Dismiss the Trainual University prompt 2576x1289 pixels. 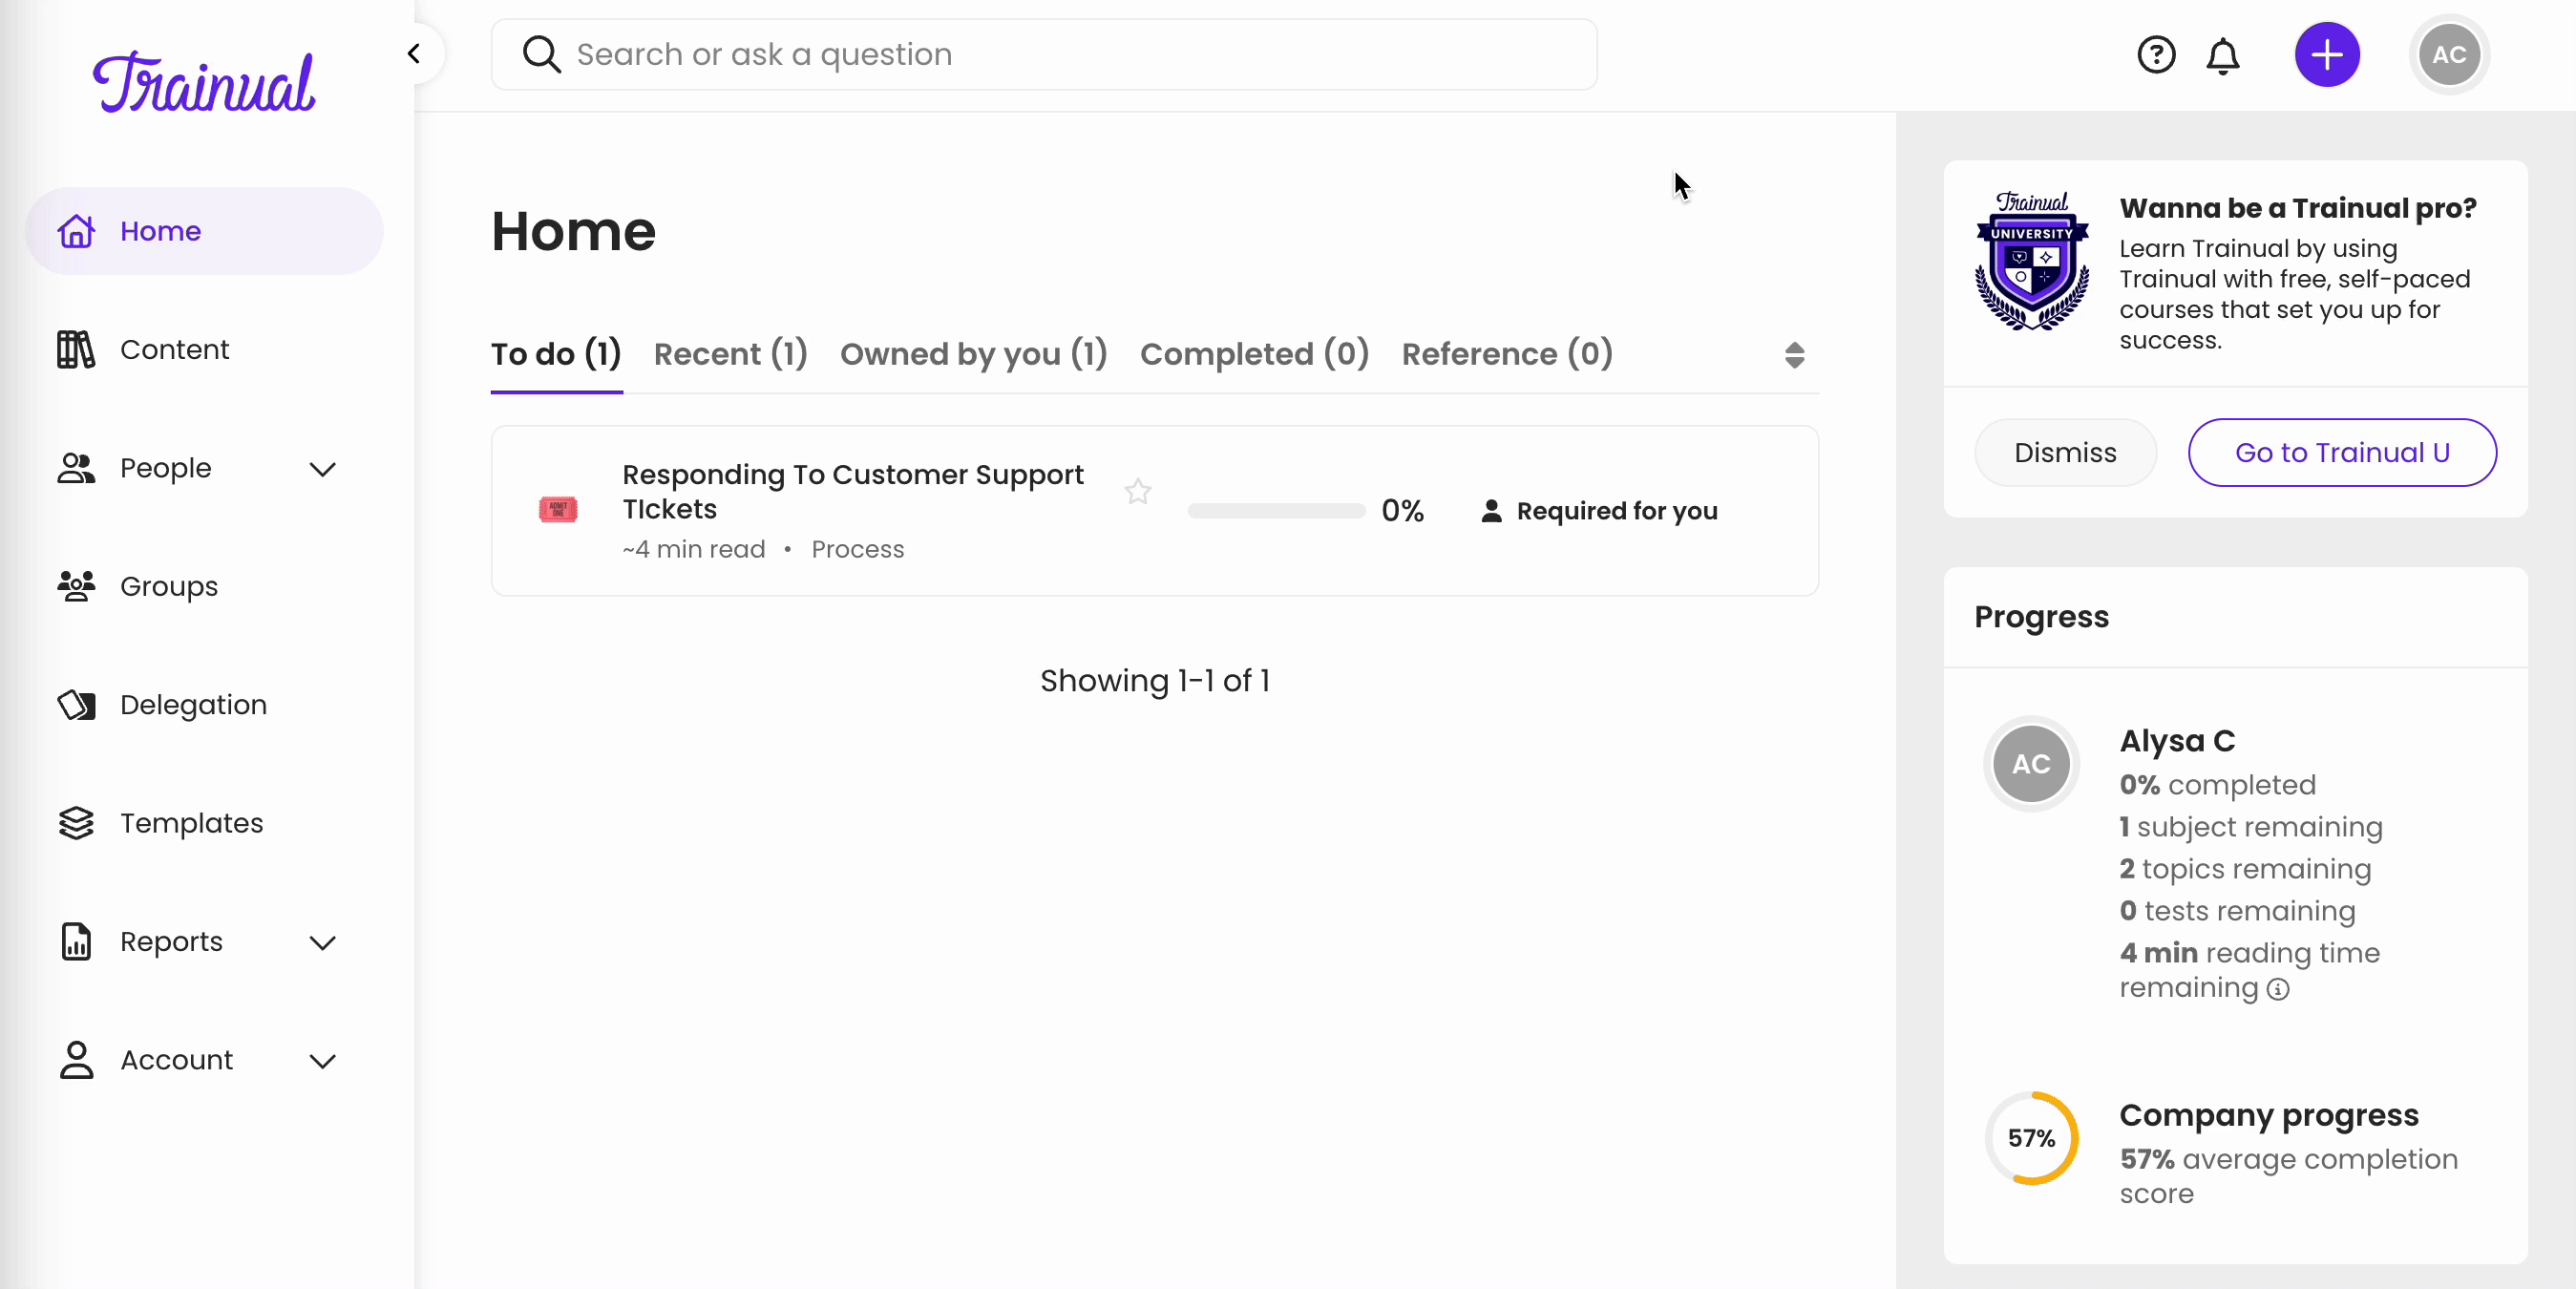point(2065,453)
